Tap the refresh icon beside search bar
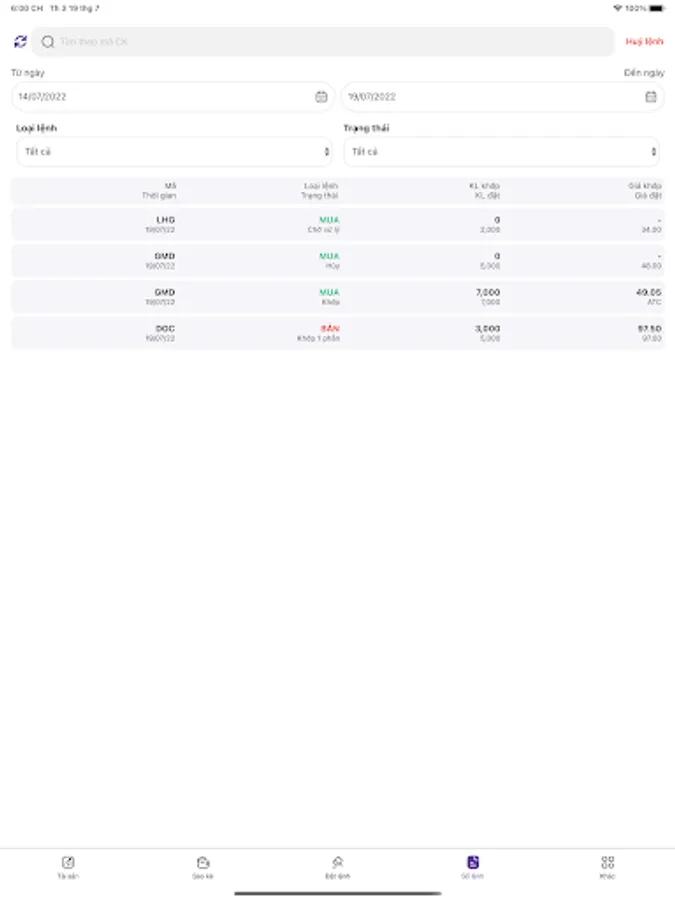The width and height of the screenshot is (675, 900). pos(21,41)
